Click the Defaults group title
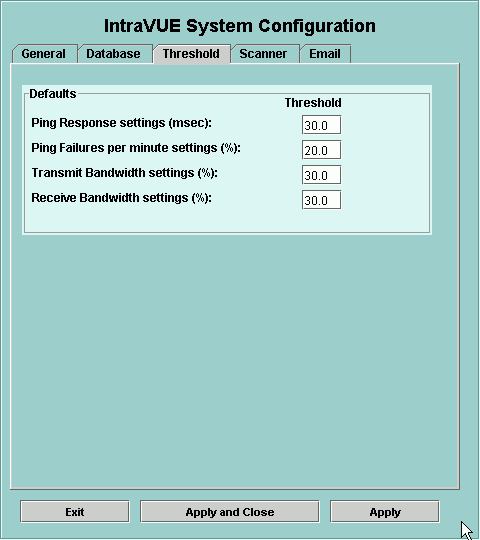The width and height of the screenshot is (480, 540). pyautogui.click(x=53, y=94)
